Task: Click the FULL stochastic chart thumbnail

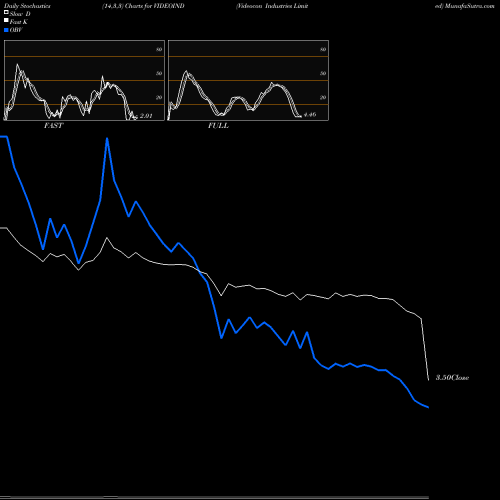Action: coord(248,80)
